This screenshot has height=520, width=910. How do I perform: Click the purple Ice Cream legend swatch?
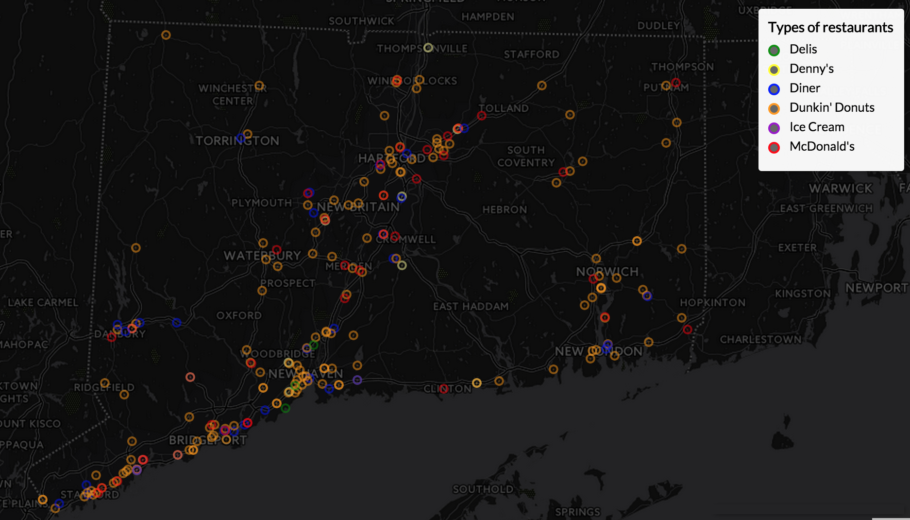click(774, 128)
